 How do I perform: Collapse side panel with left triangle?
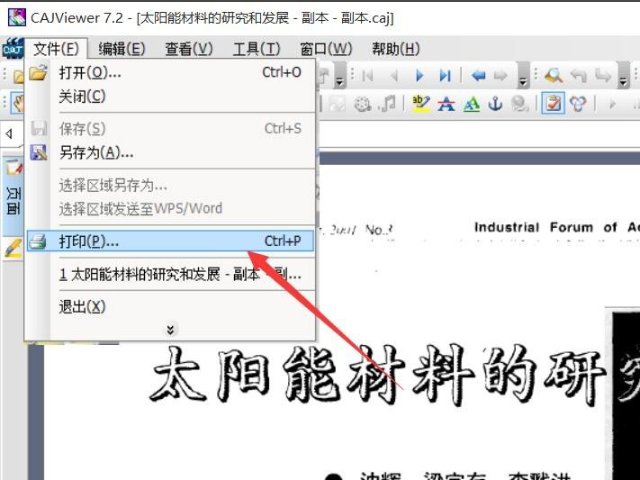[x=9, y=133]
